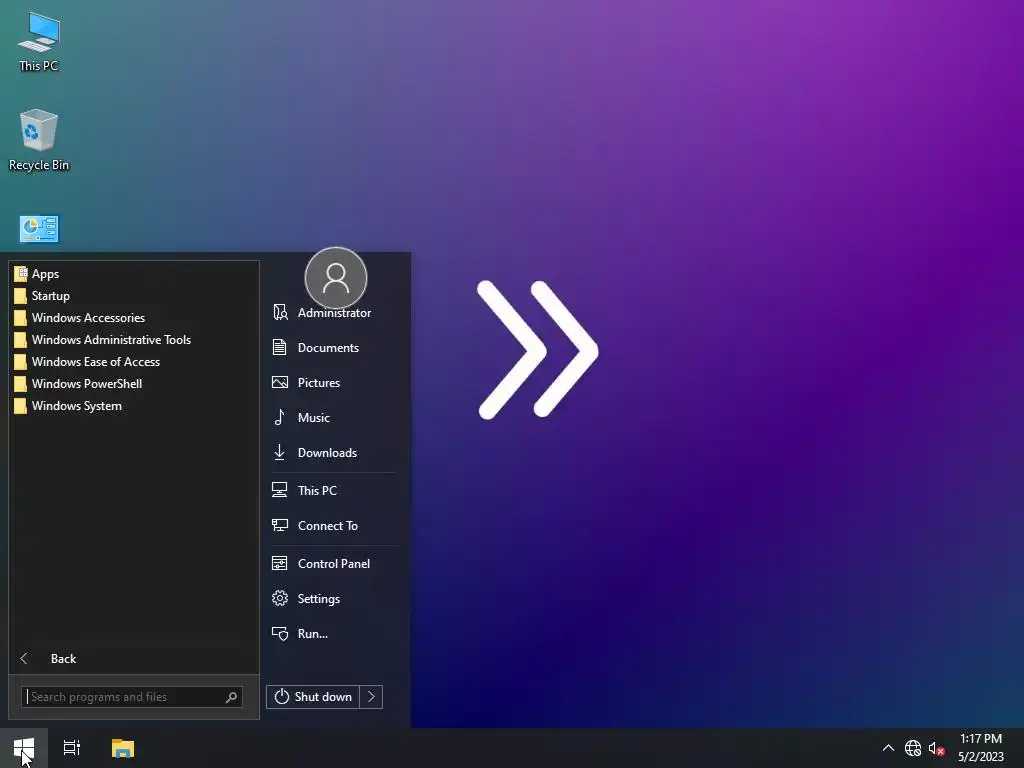This screenshot has height=768, width=1024.
Task: Expand Windows System folder
Action: pyautogui.click(x=134, y=406)
